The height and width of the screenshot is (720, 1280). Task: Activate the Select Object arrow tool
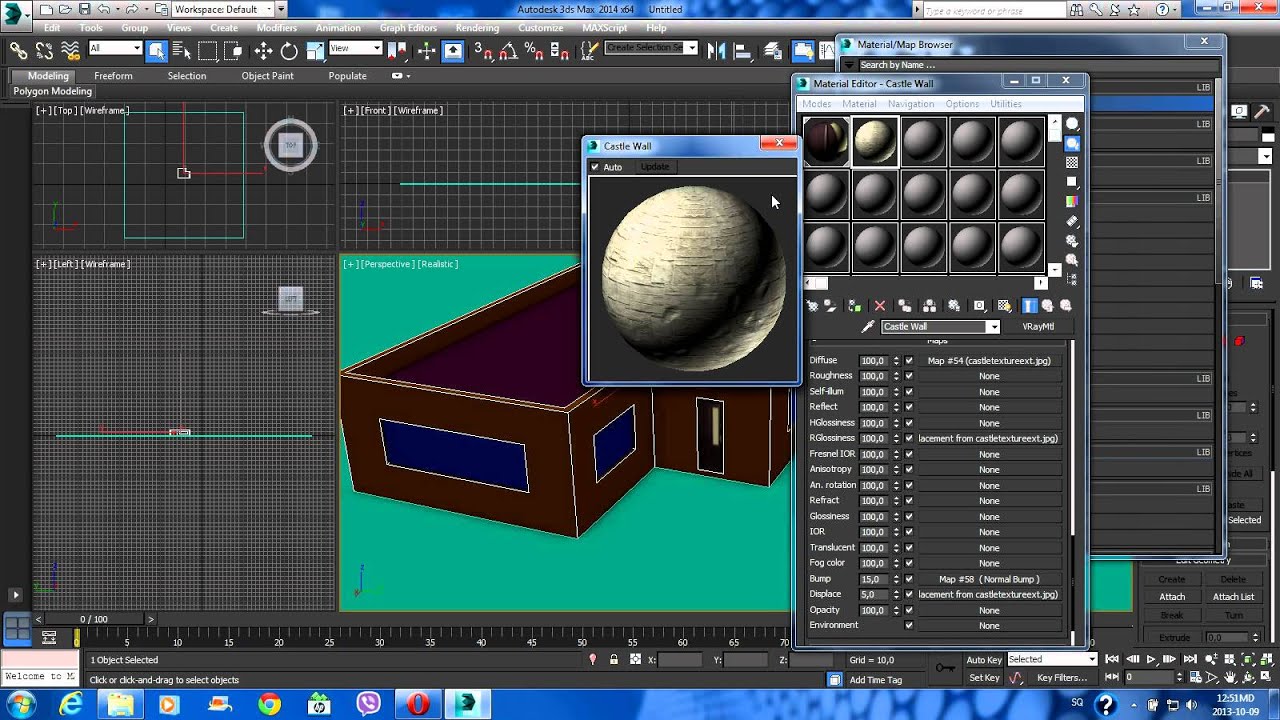coord(157,50)
